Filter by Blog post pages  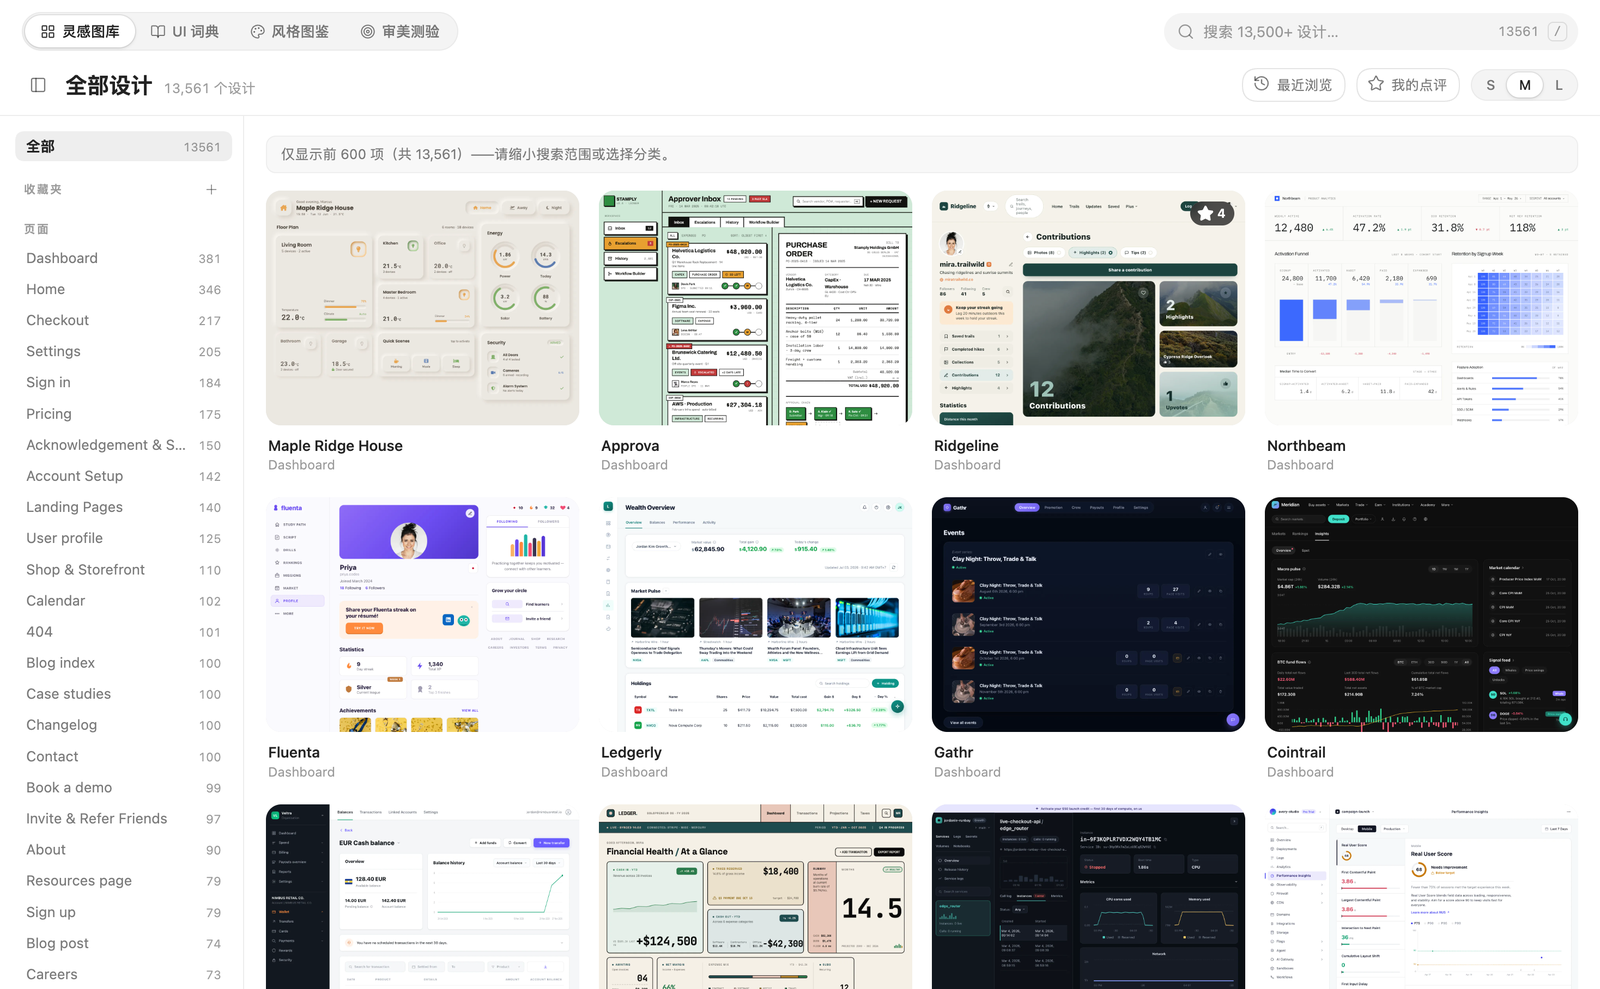coord(123,943)
